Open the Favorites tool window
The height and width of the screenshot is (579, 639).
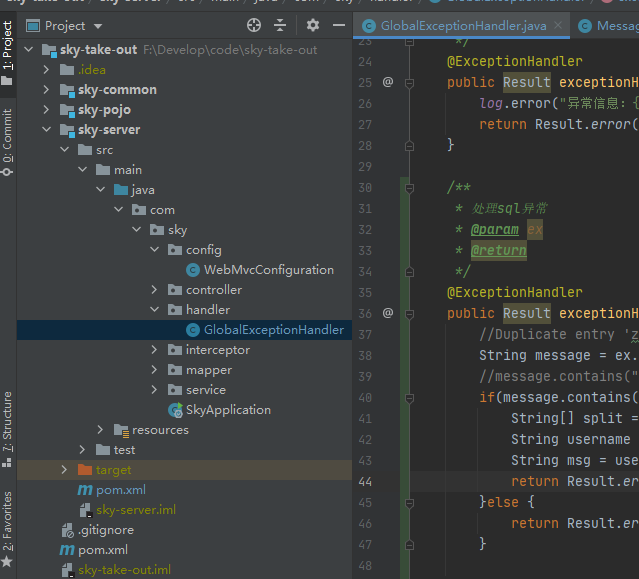coord(8,520)
